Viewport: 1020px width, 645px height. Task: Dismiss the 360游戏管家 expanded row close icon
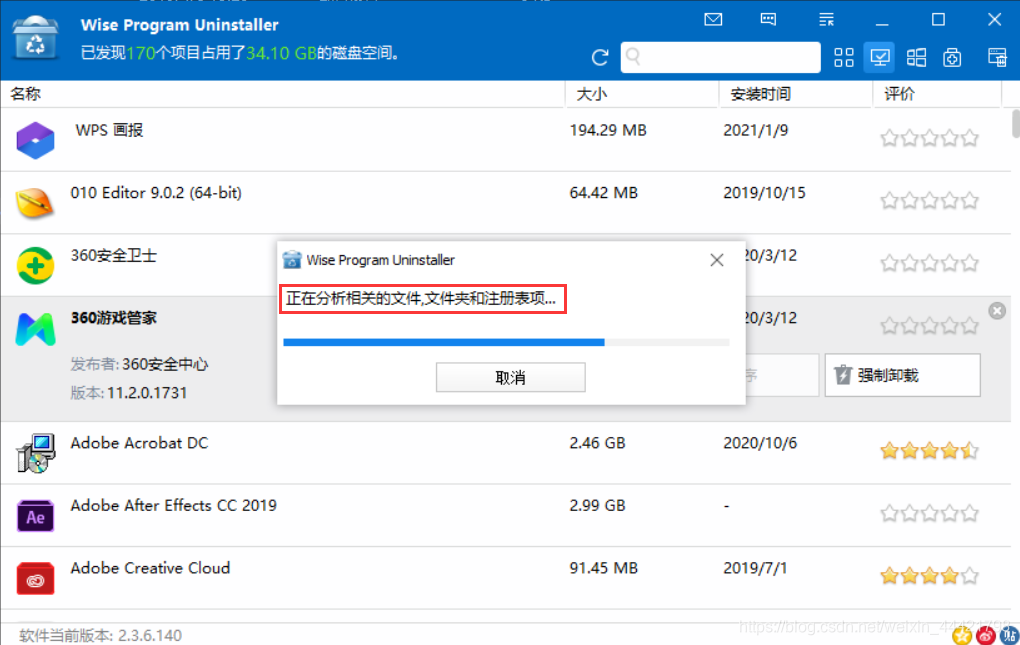(x=997, y=311)
